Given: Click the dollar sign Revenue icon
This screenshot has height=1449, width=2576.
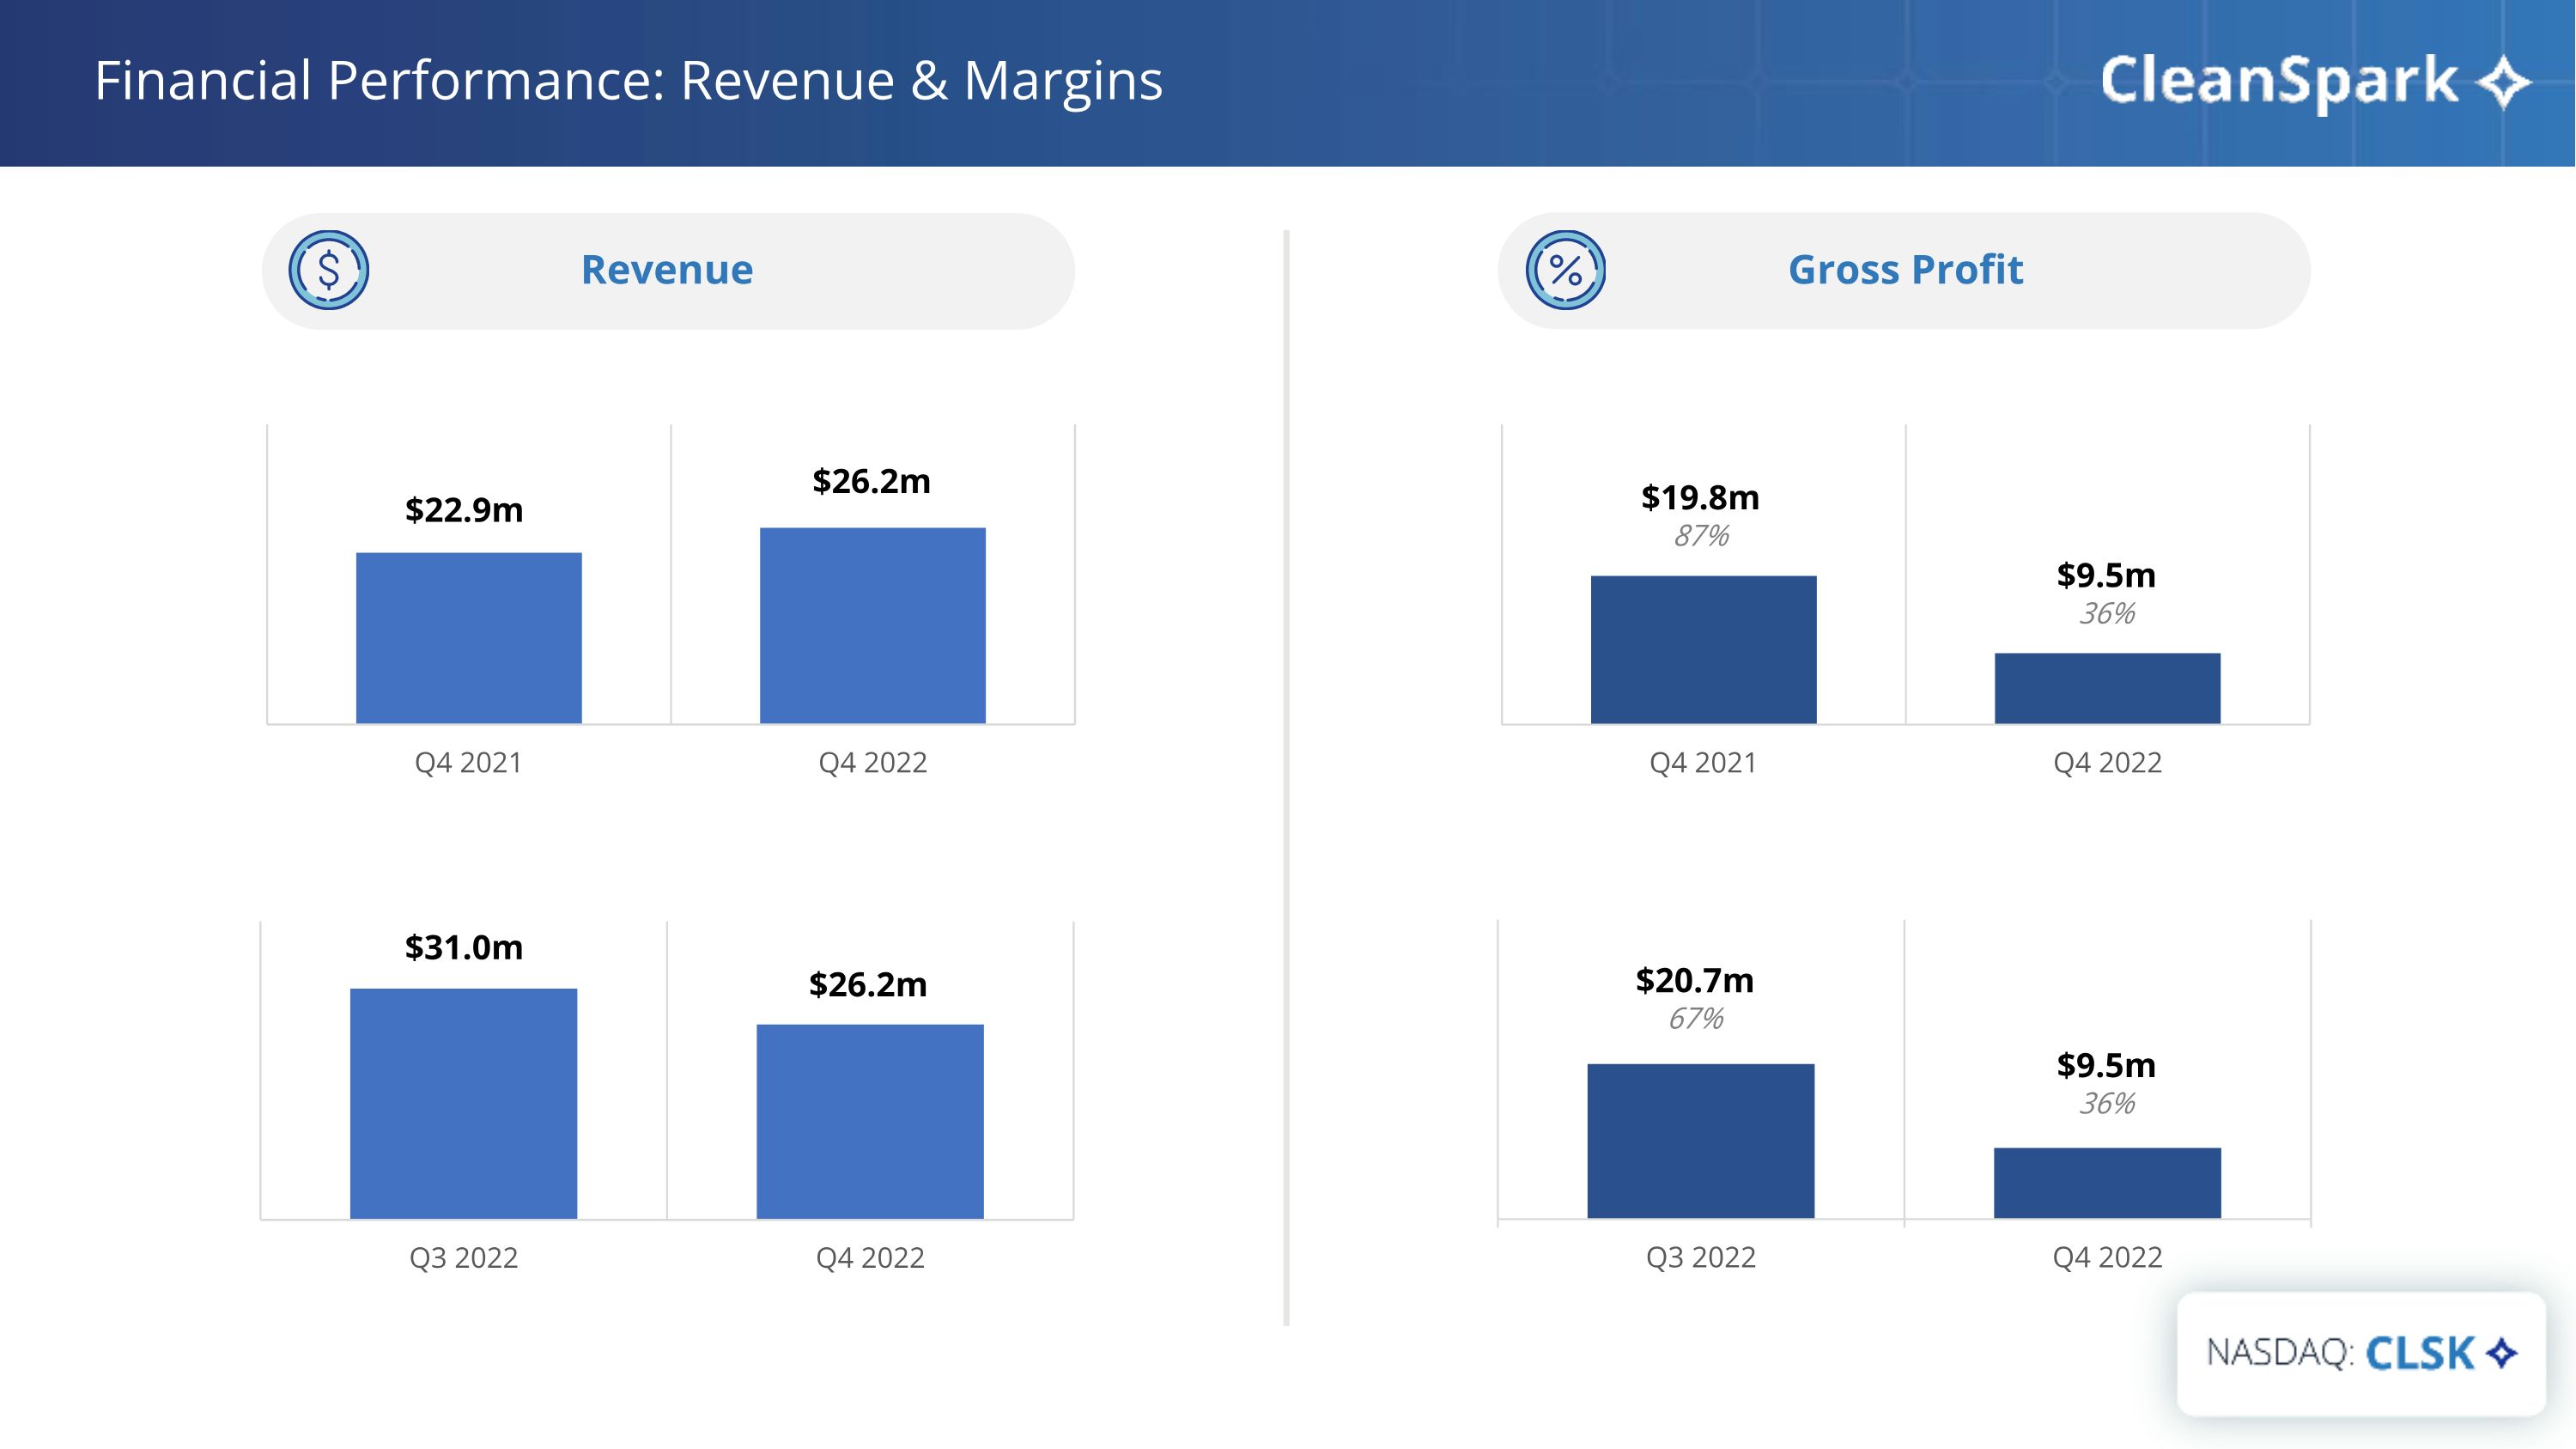Looking at the screenshot, I should coord(328,270).
